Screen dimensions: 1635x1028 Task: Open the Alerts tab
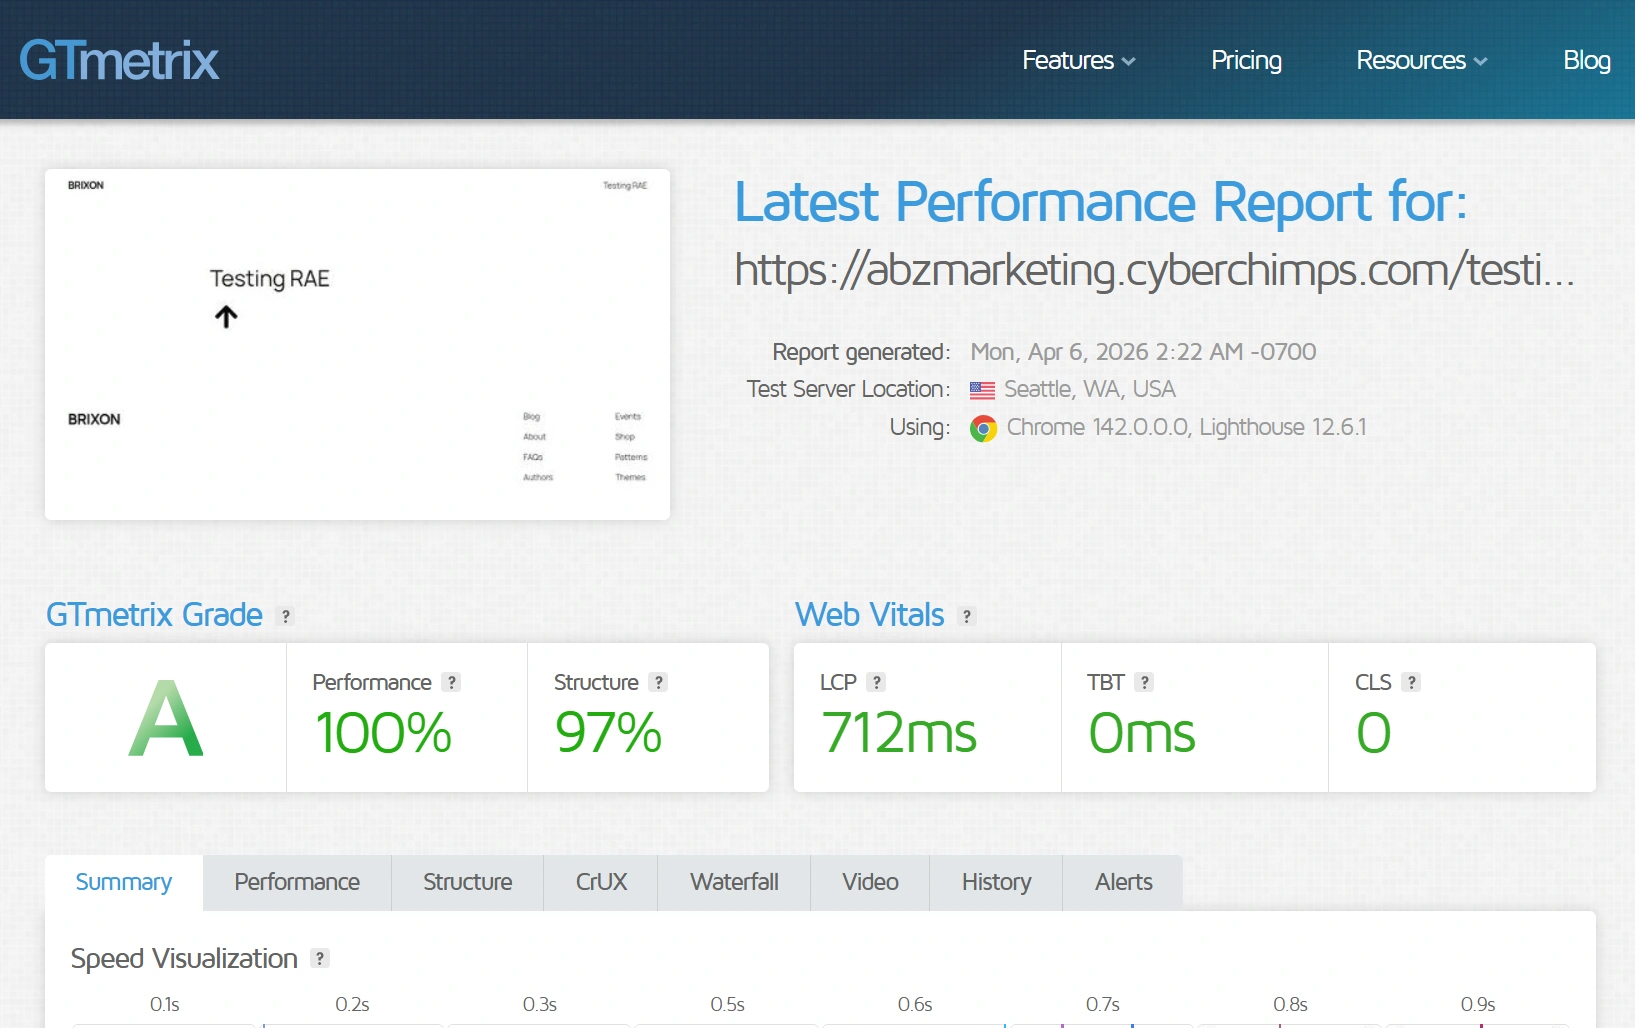click(1123, 882)
